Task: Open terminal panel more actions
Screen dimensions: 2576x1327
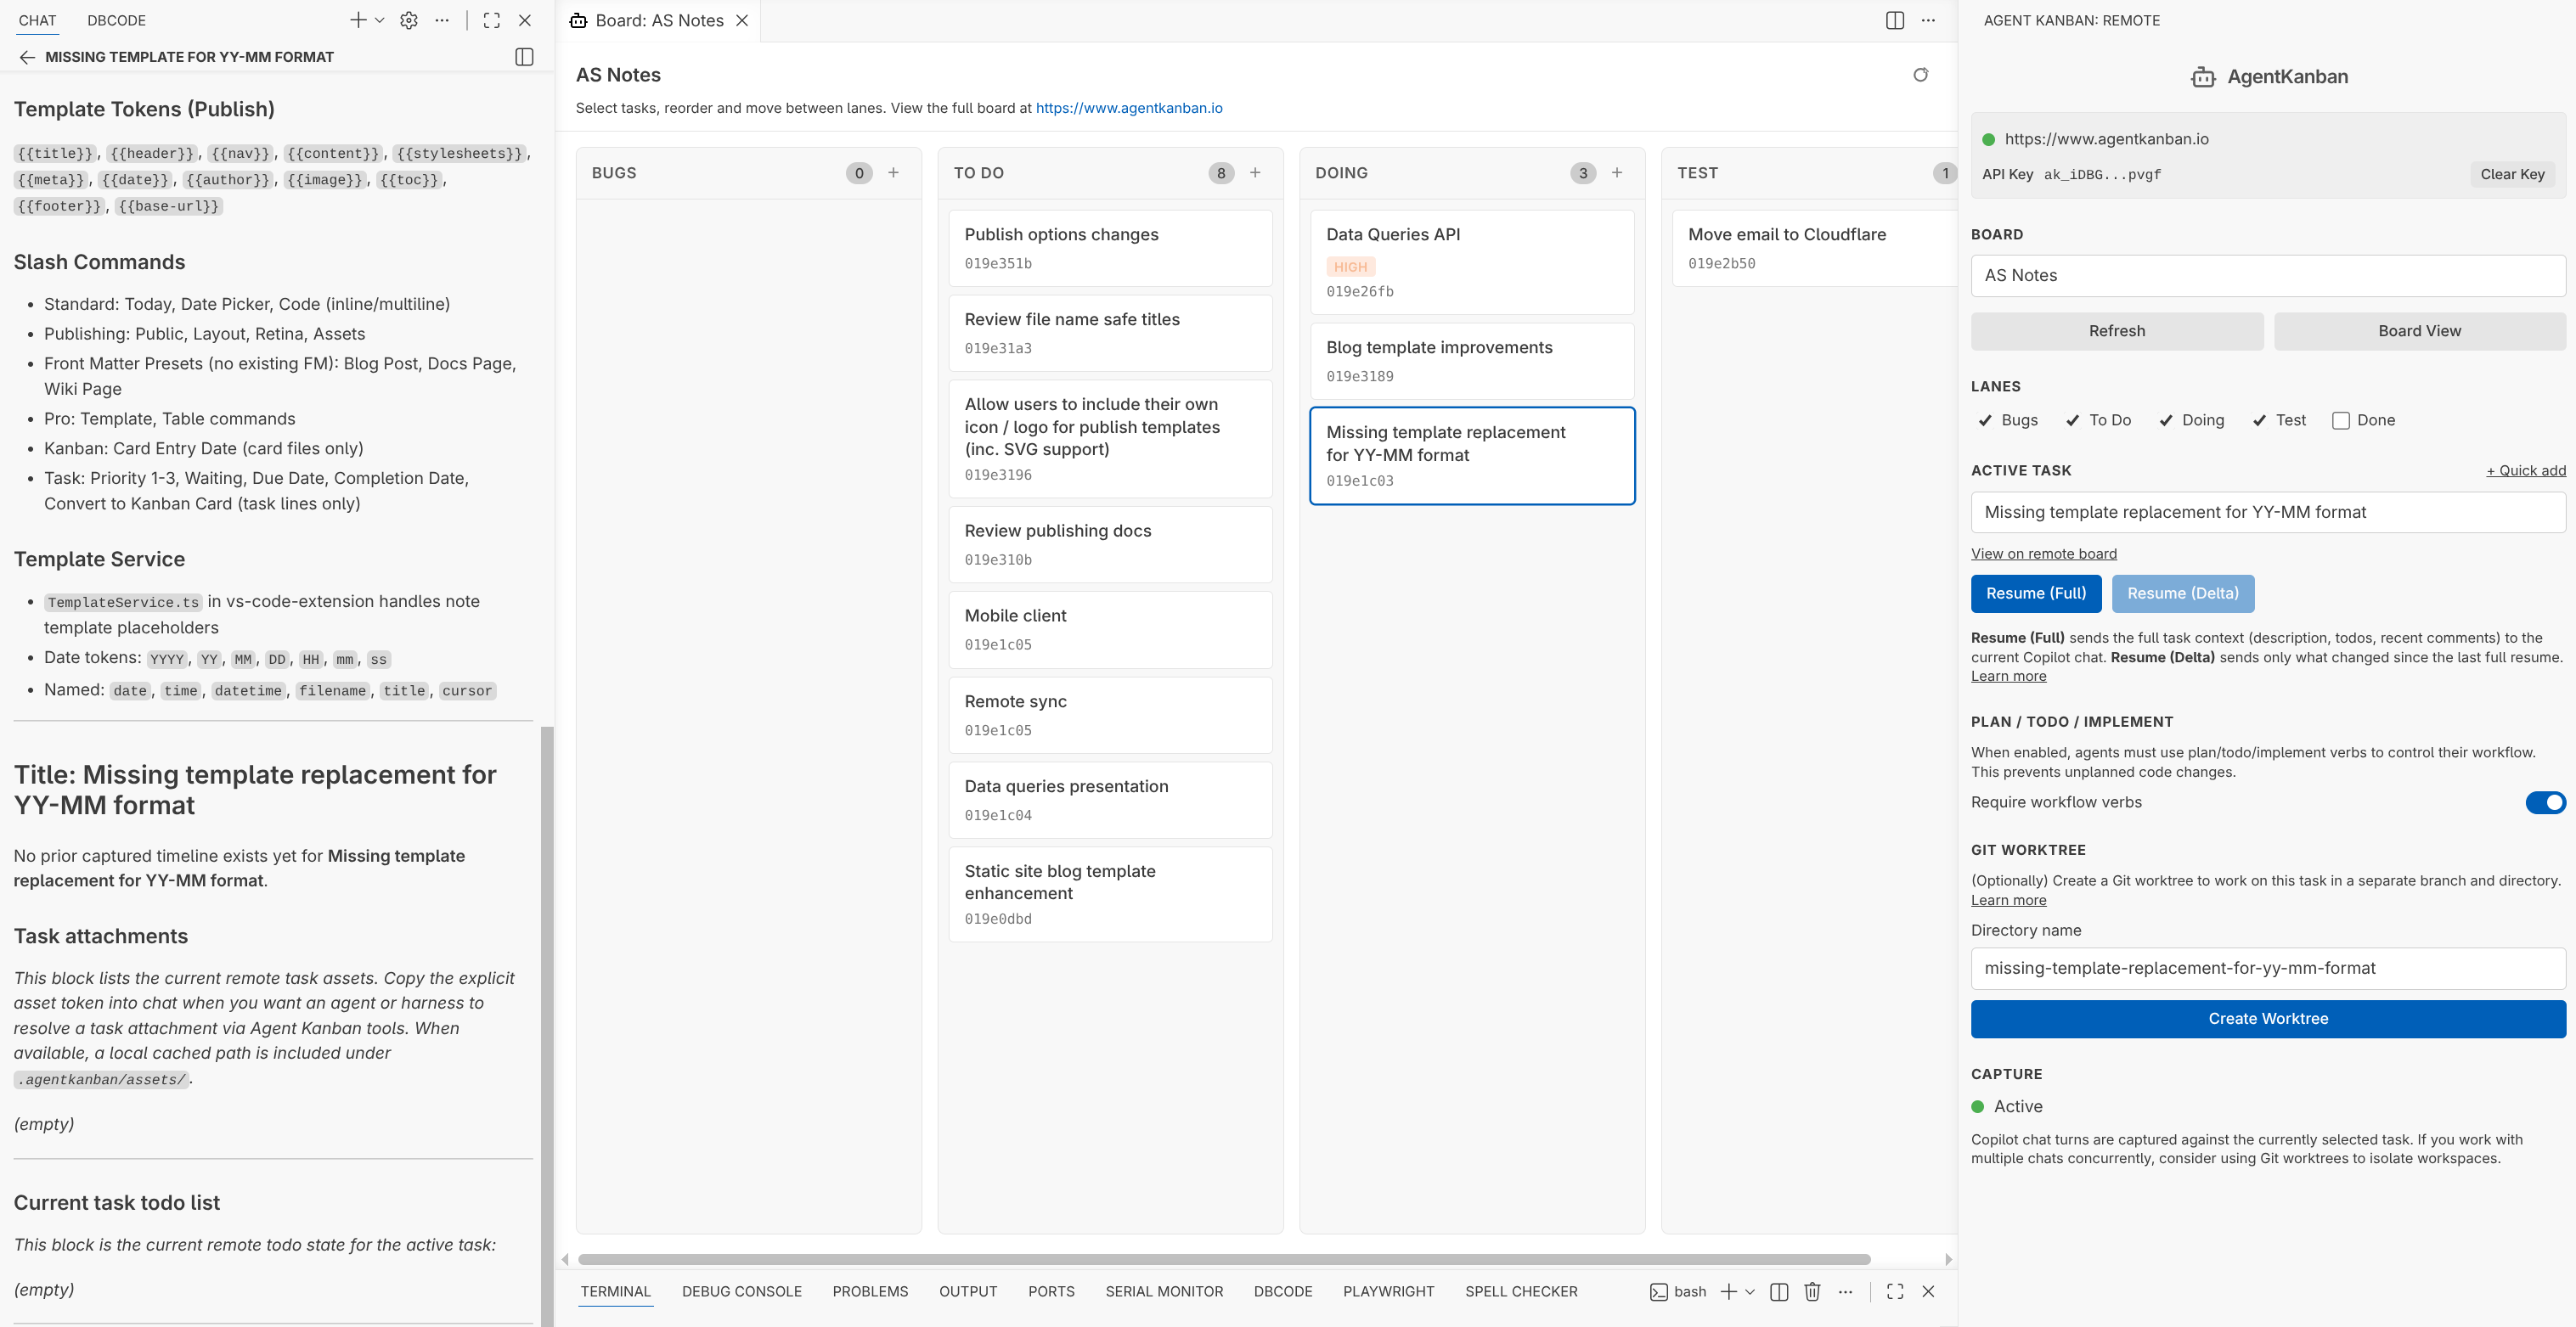Action: tap(1845, 1292)
